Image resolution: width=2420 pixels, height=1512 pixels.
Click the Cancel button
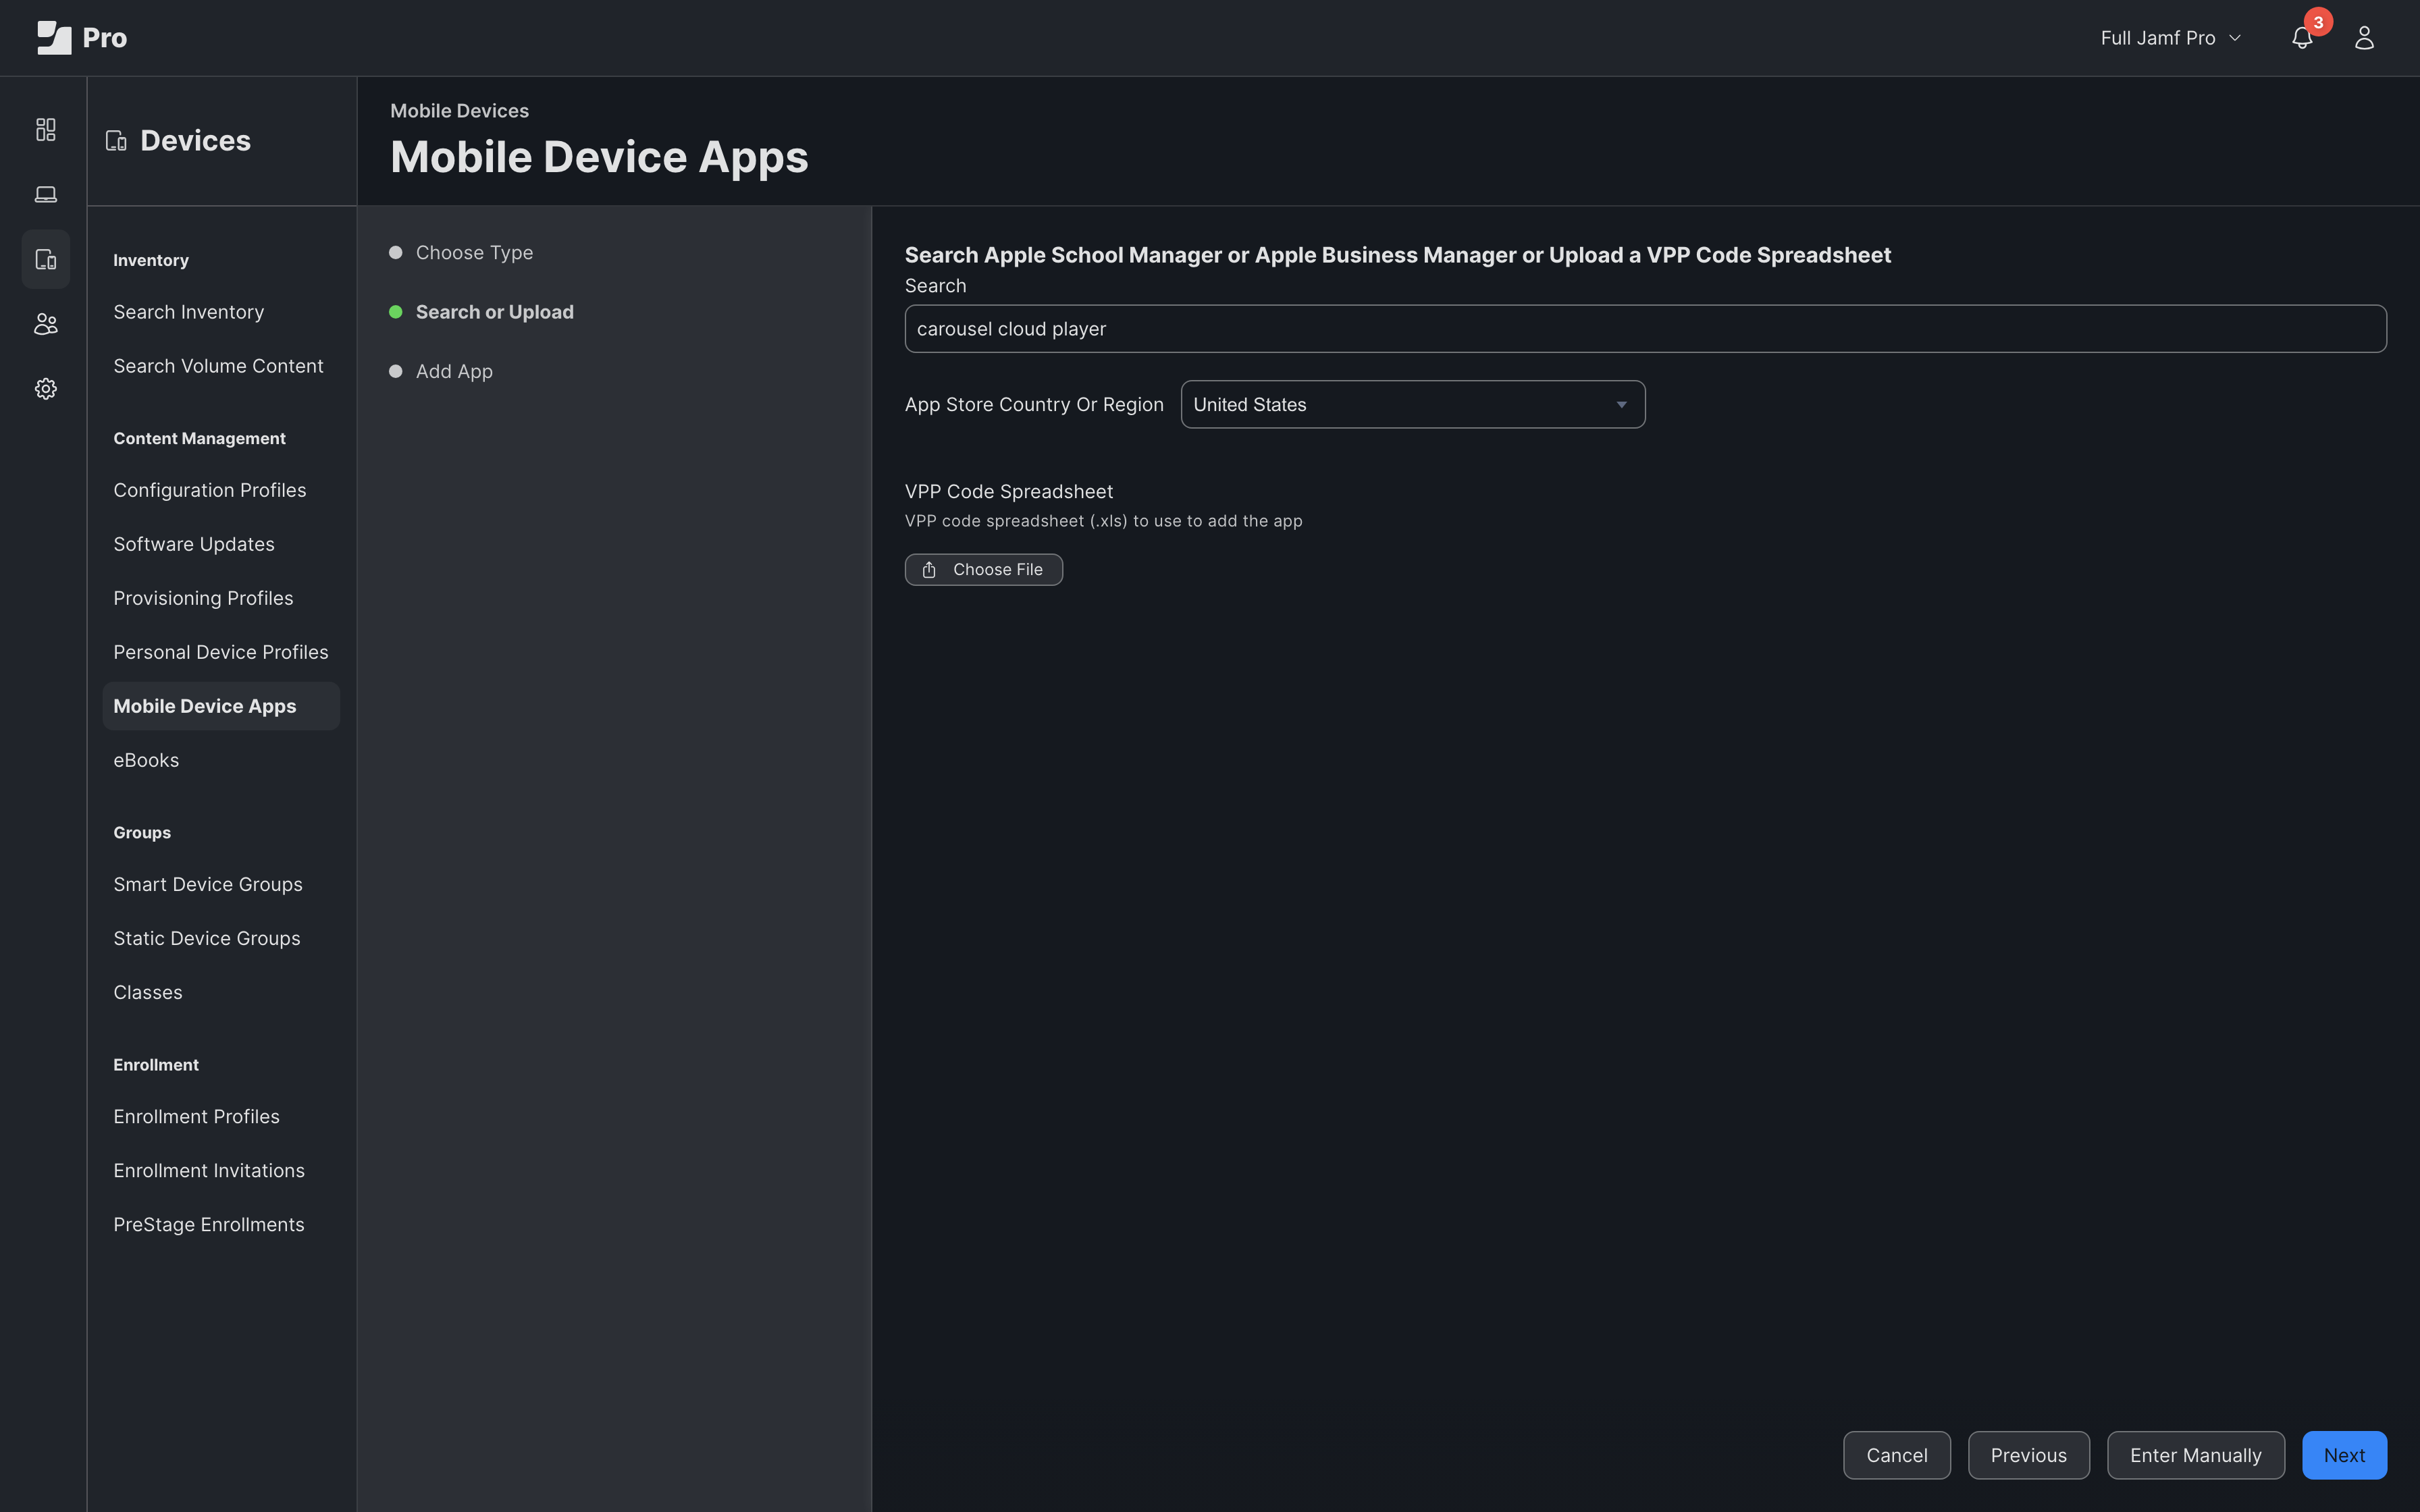(1896, 1455)
